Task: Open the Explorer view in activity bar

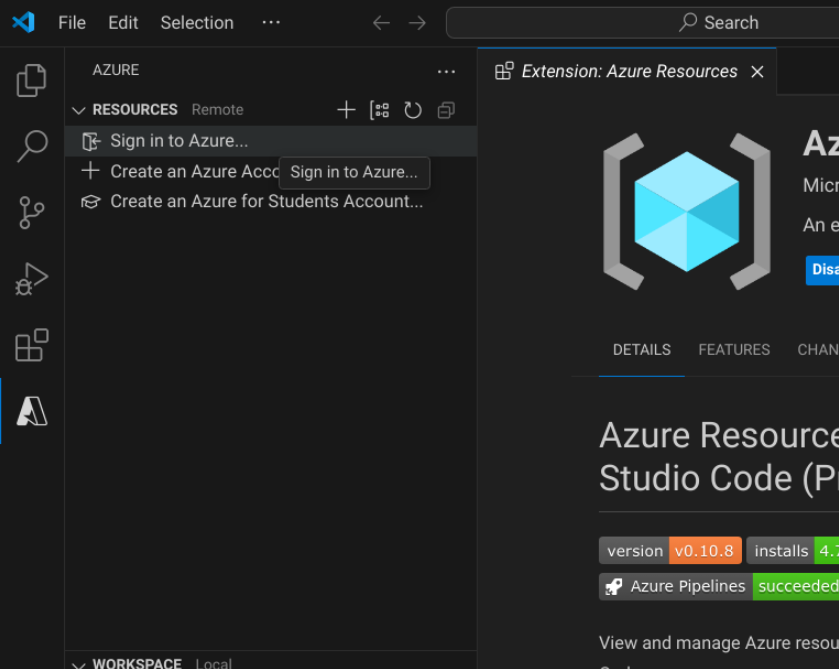Action: coord(32,81)
